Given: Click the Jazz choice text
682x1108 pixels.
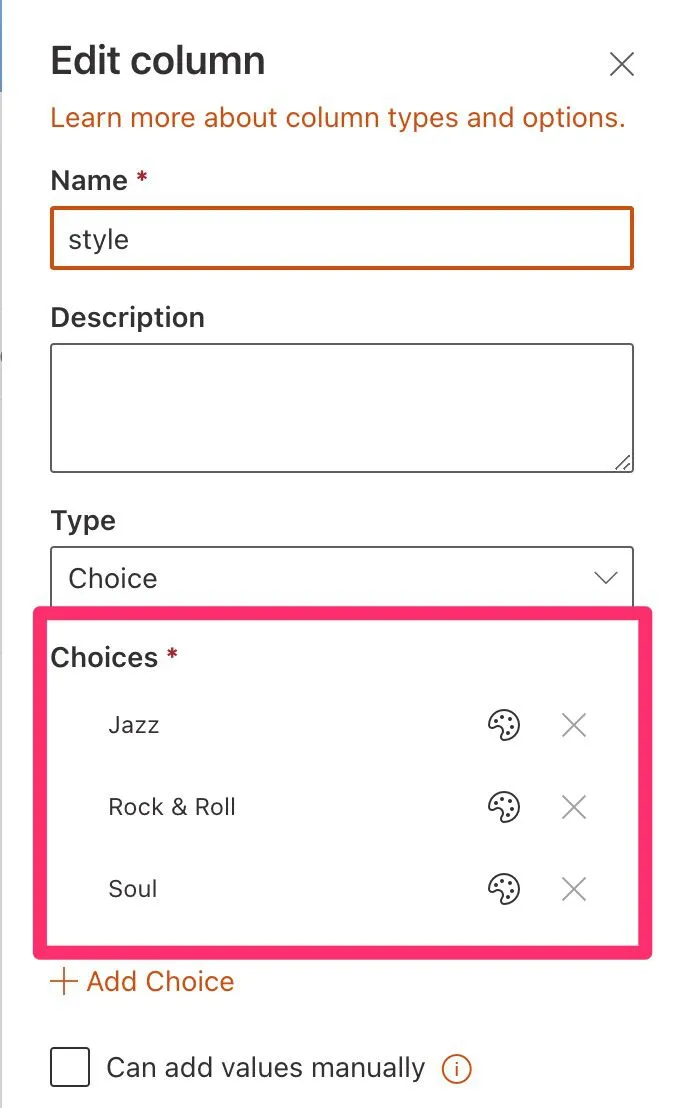Looking at the screenshot, I should pos(134,725).
